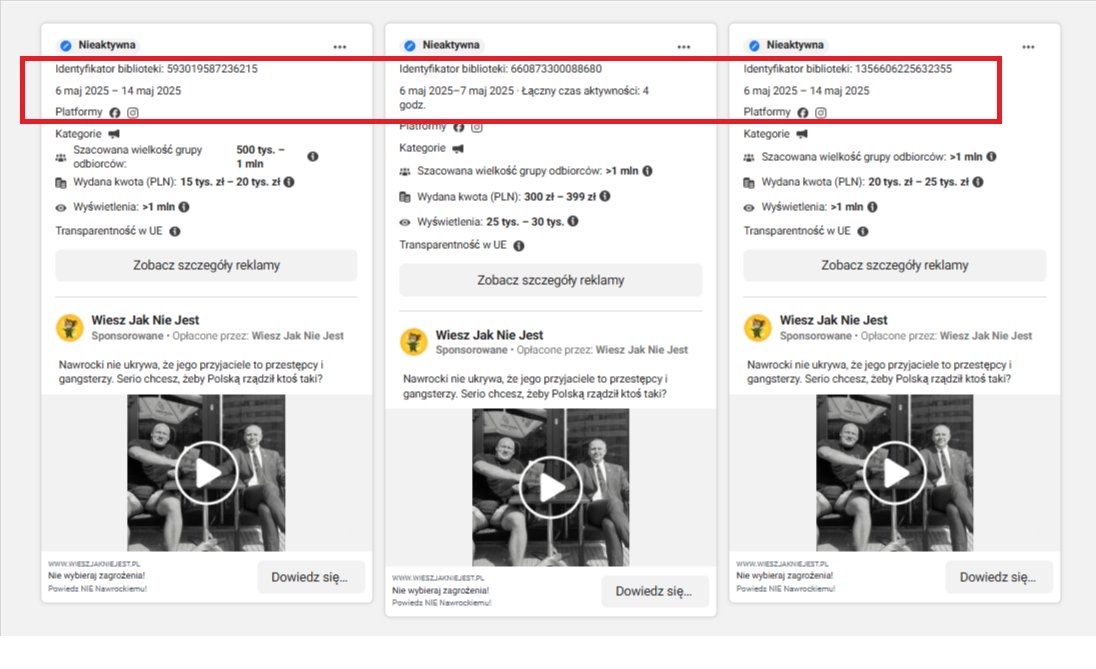Select text 'Identyfikator biblioteki: 1356606225632355'
1096x669 pixels.
848,69
